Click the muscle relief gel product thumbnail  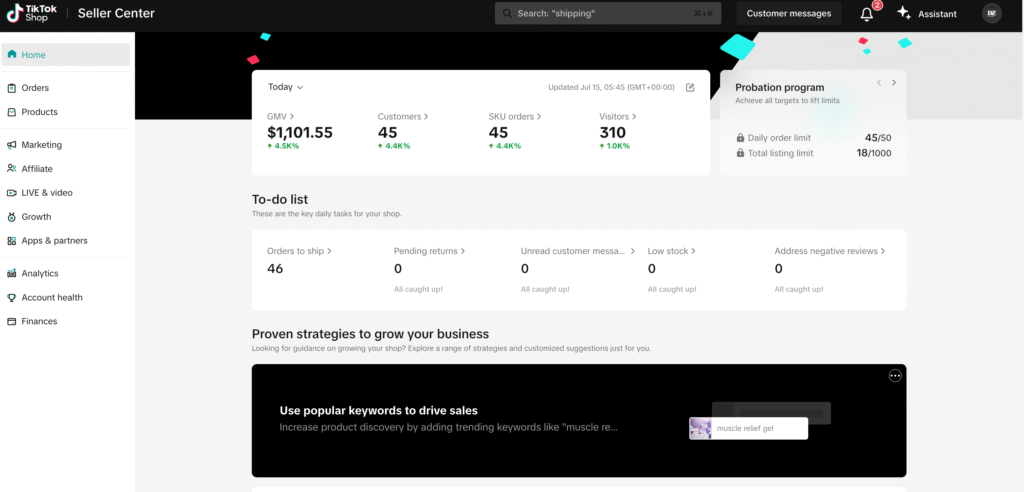point(700,428)
